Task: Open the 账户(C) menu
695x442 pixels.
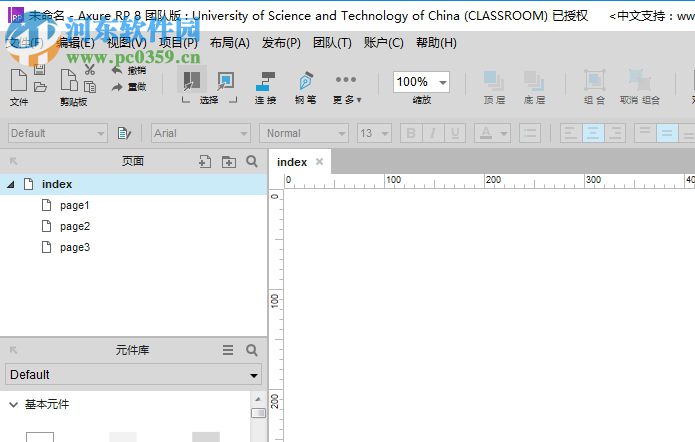Action: (384, 43)
